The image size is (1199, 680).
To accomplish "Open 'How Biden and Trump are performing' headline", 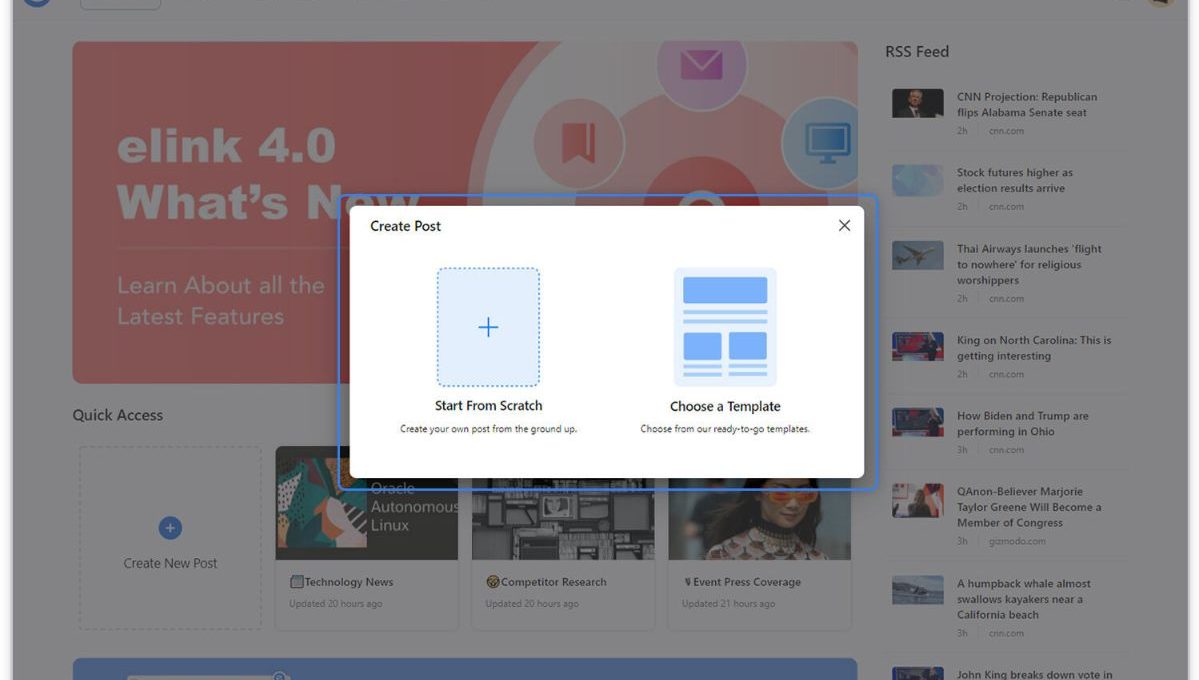I will pos(1022,424).
